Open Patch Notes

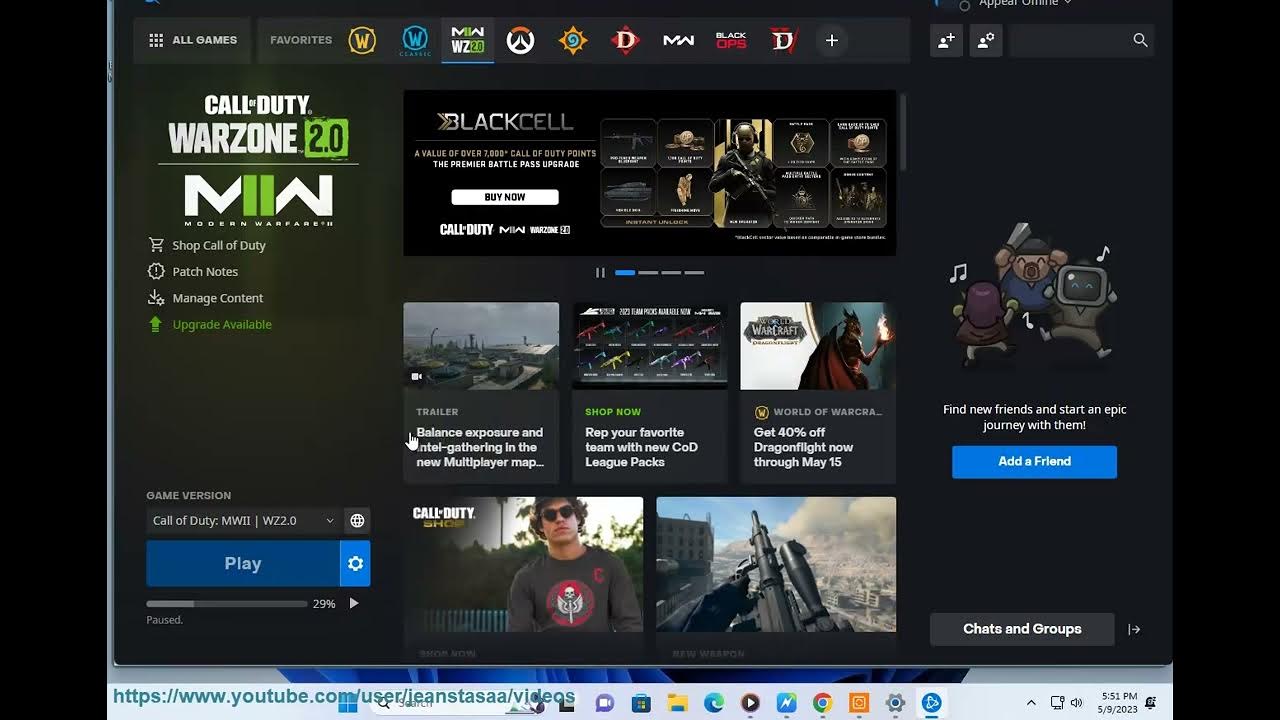point(193,271)
